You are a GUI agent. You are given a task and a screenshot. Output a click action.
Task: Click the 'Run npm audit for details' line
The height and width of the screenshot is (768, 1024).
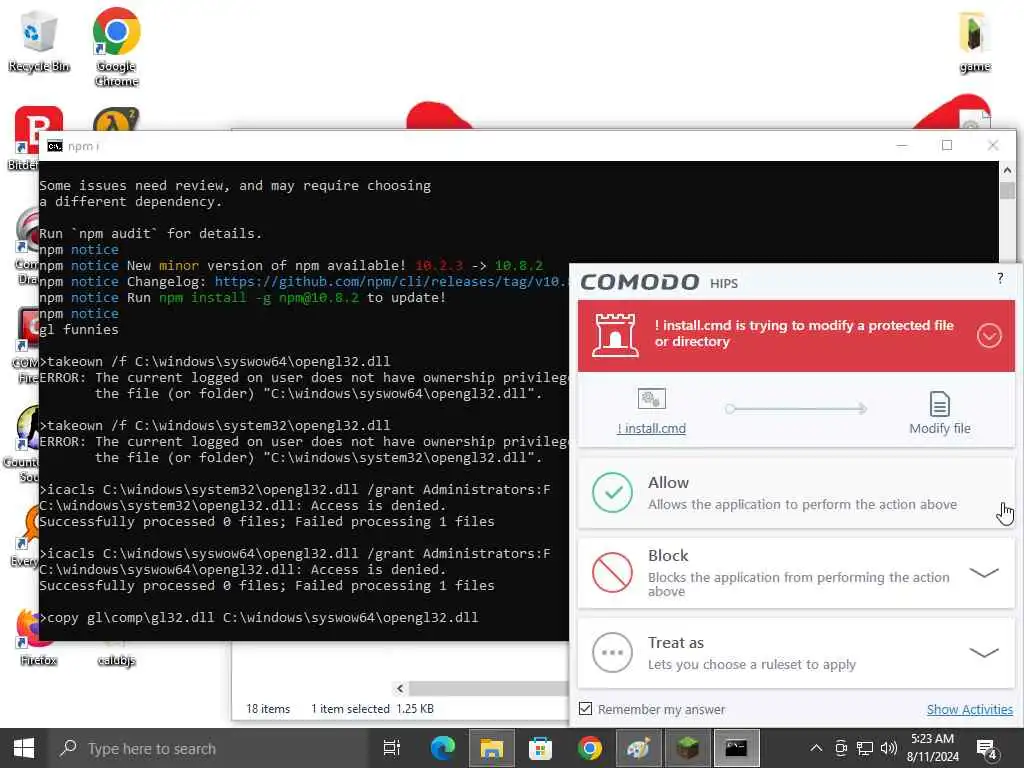[x=150, y=234]
